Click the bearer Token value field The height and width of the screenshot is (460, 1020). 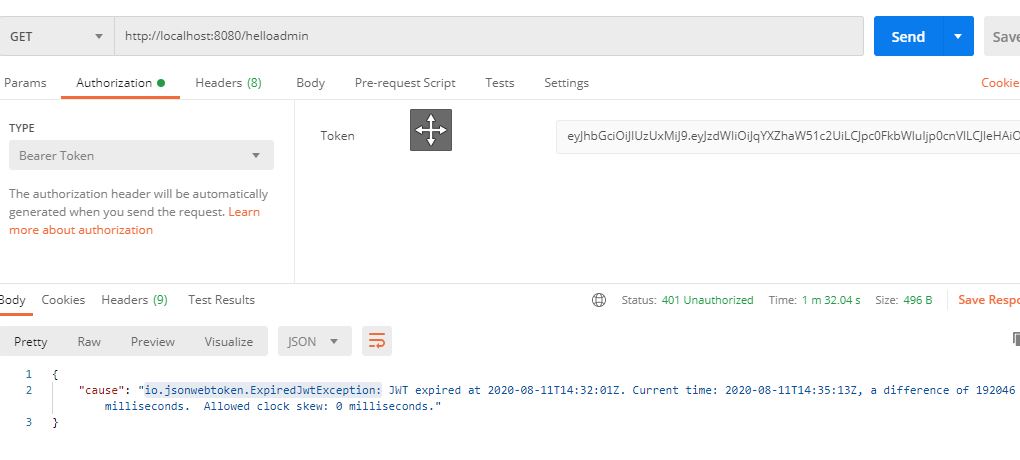click(788, 136)
